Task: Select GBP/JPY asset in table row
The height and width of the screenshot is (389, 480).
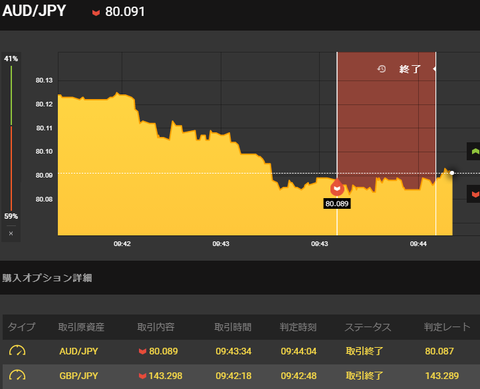Action: tap(79, 376)
